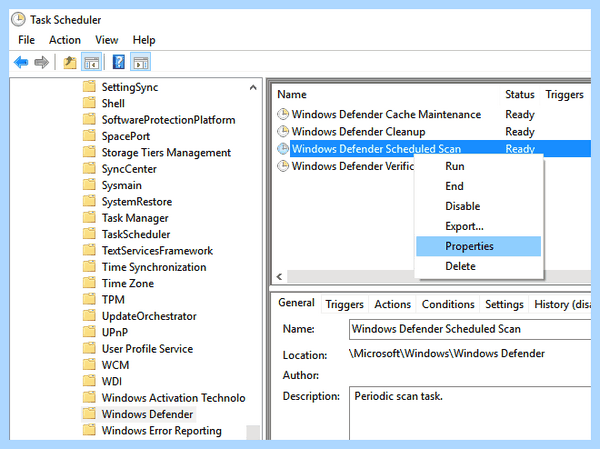600x449 pixels.
Task: Select the Time Synchronization tree folder
Action: click(154, 267)
